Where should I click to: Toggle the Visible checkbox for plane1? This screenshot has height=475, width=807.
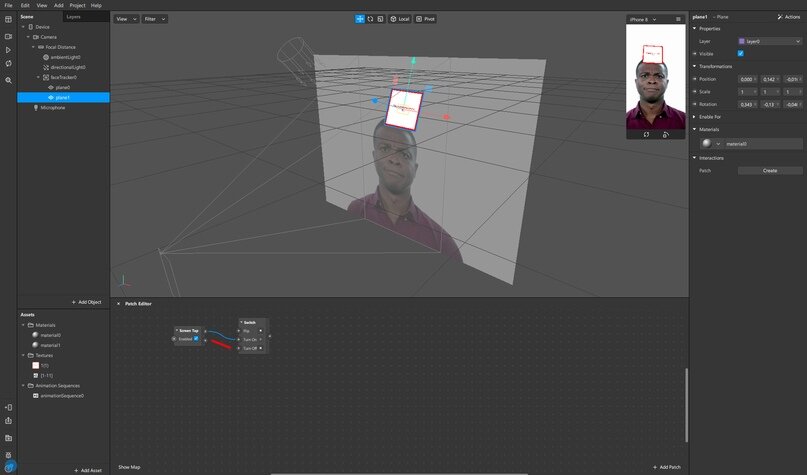(x=740, y=53)
